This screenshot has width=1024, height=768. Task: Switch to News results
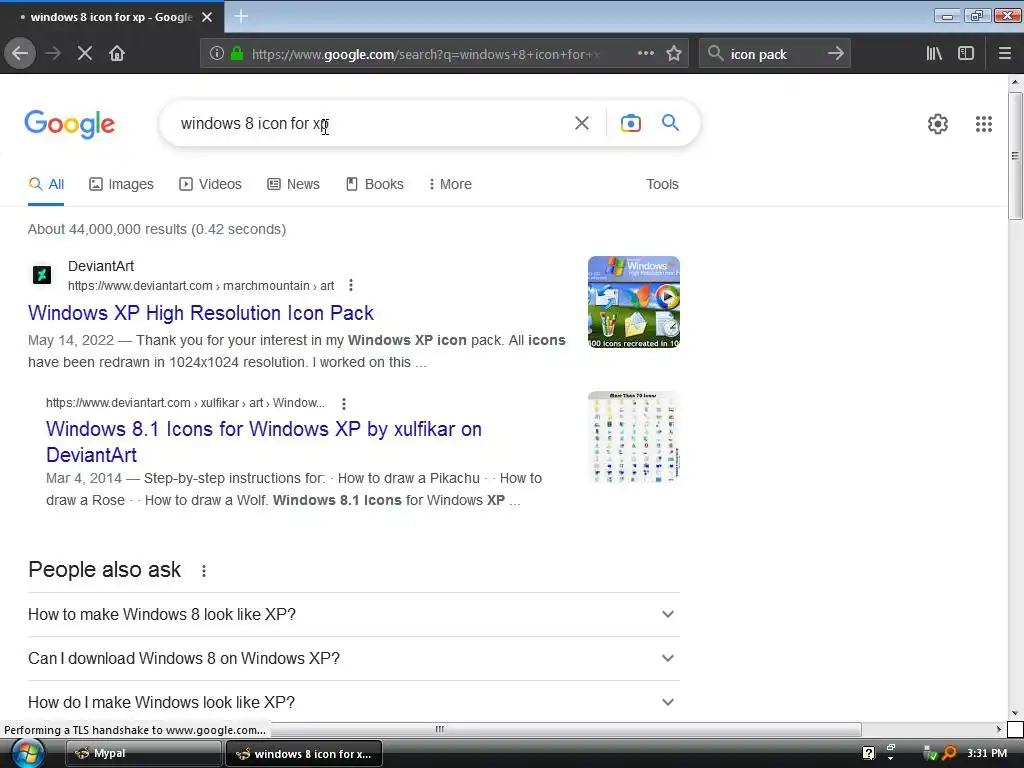[293, 184]
